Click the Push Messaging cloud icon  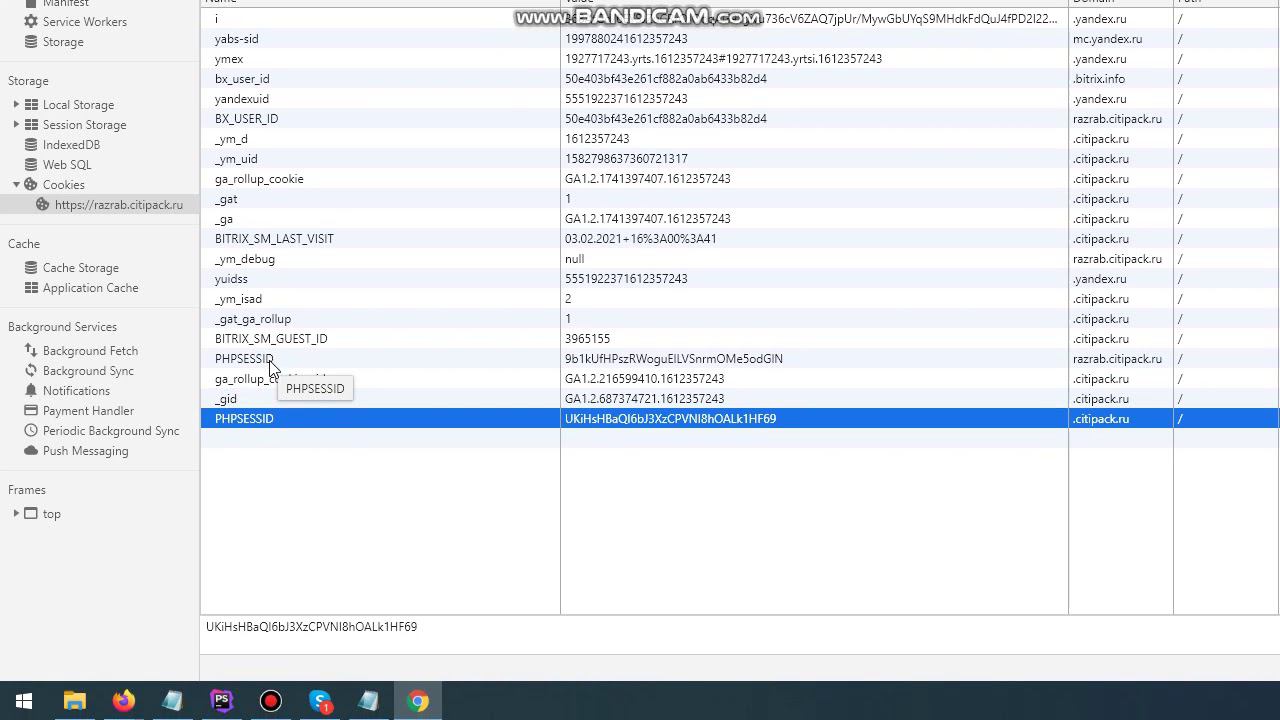point(31,450)
